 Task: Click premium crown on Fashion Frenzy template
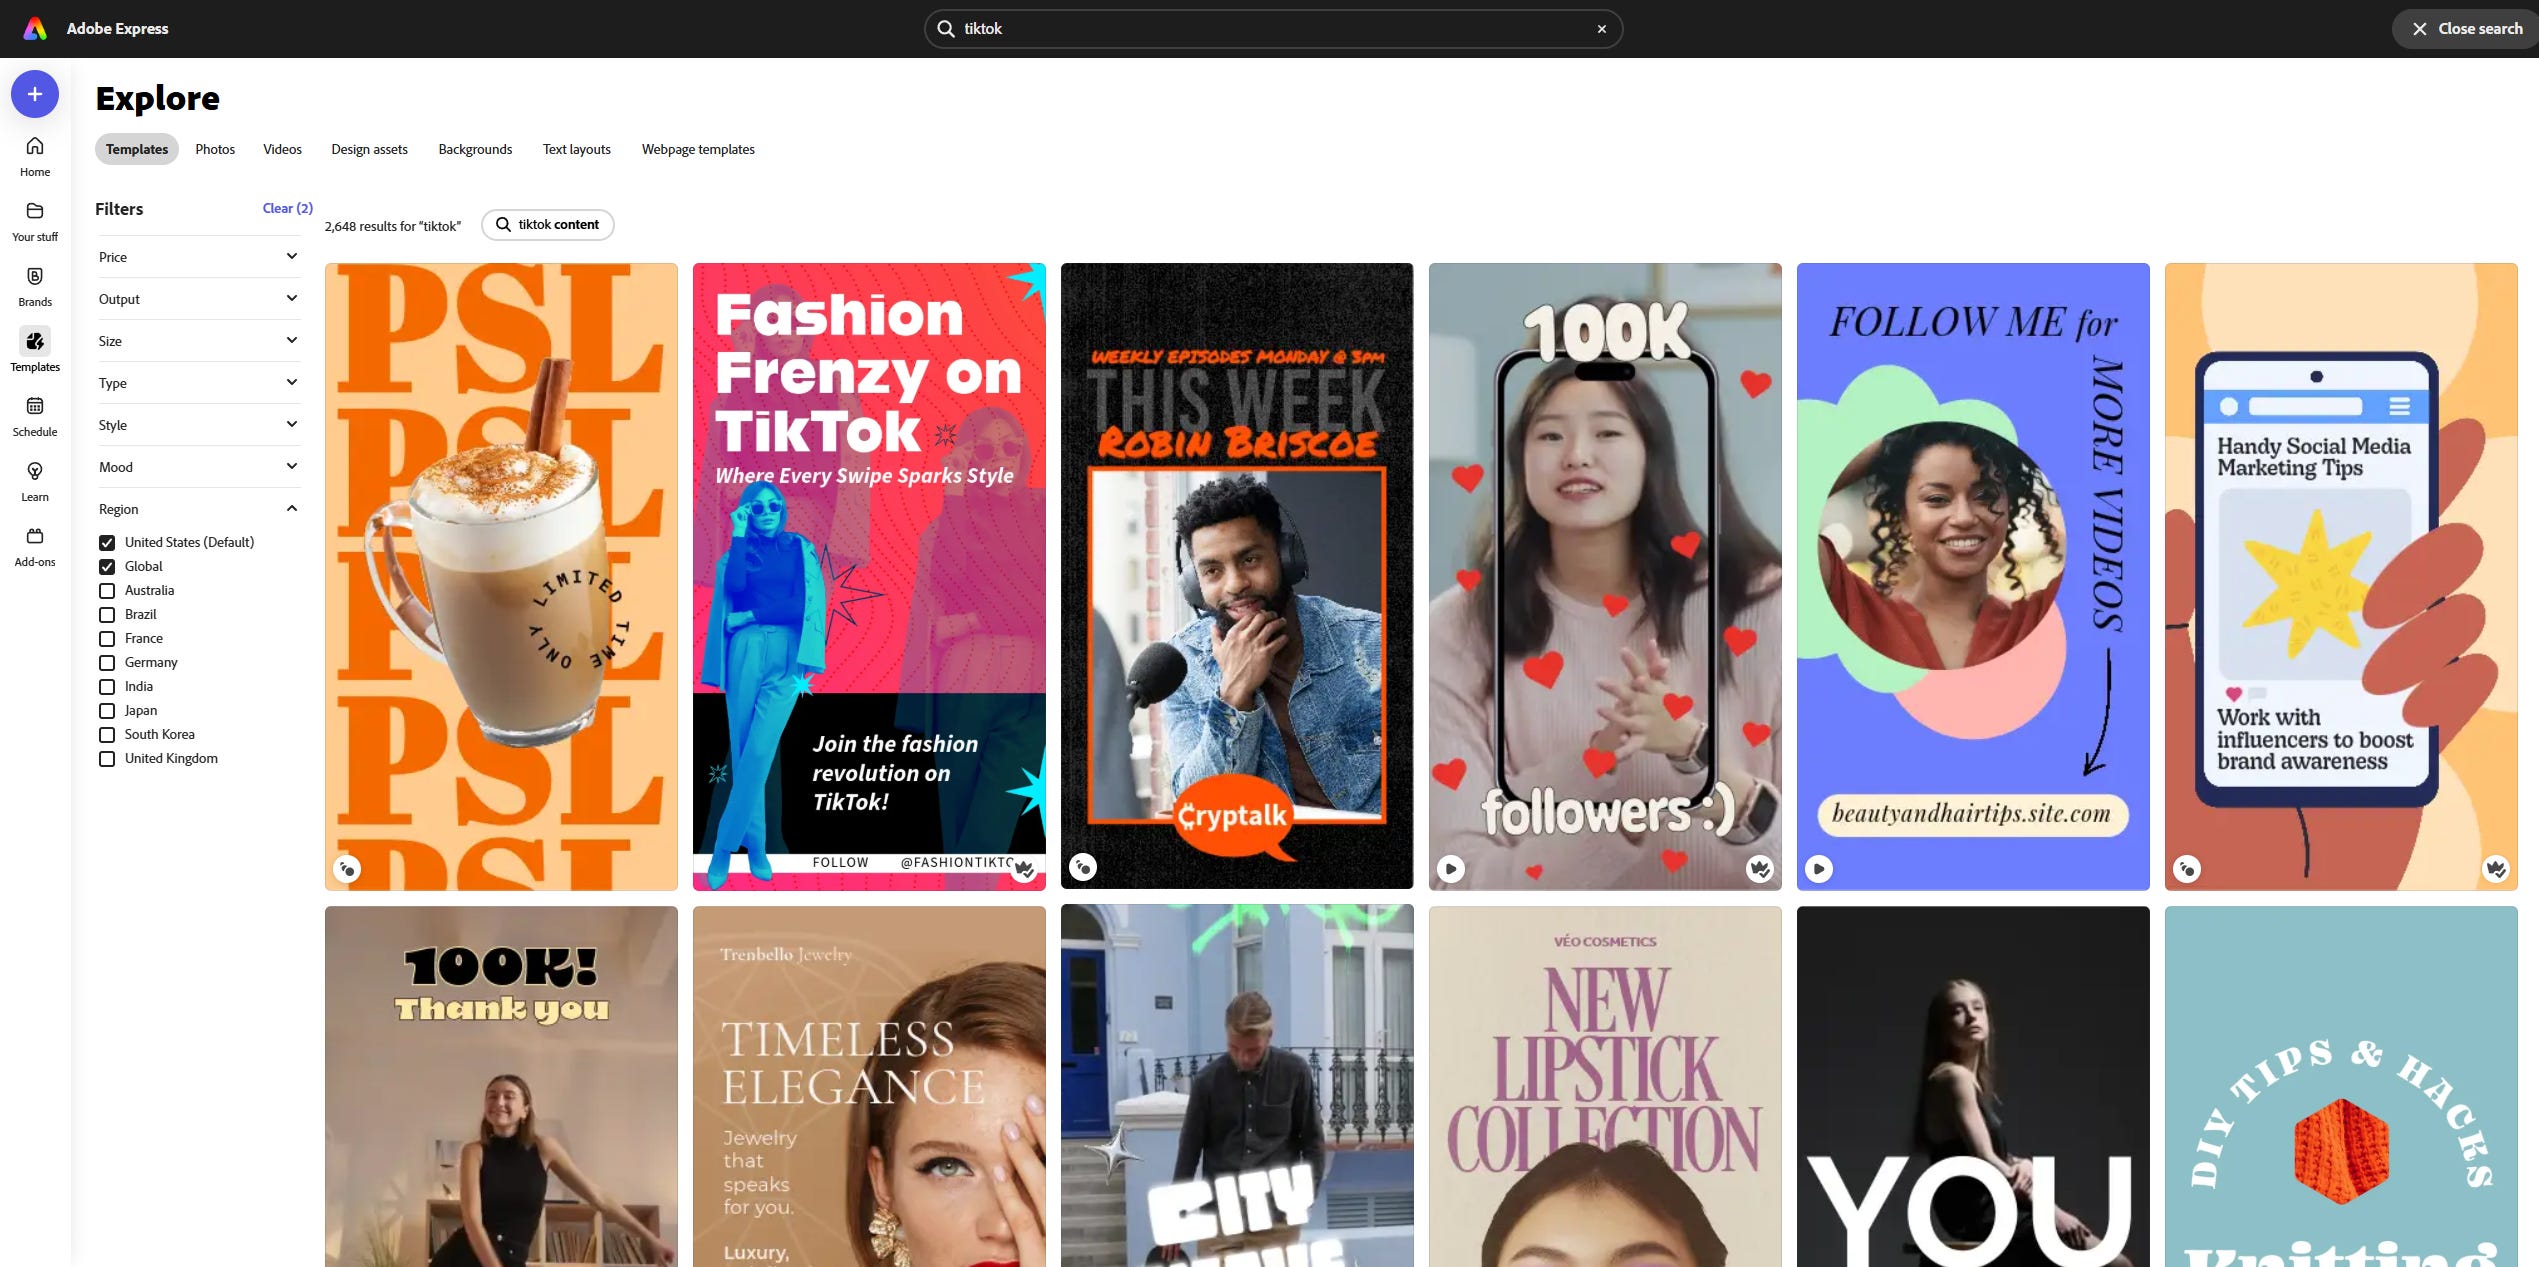(1024, 869)
